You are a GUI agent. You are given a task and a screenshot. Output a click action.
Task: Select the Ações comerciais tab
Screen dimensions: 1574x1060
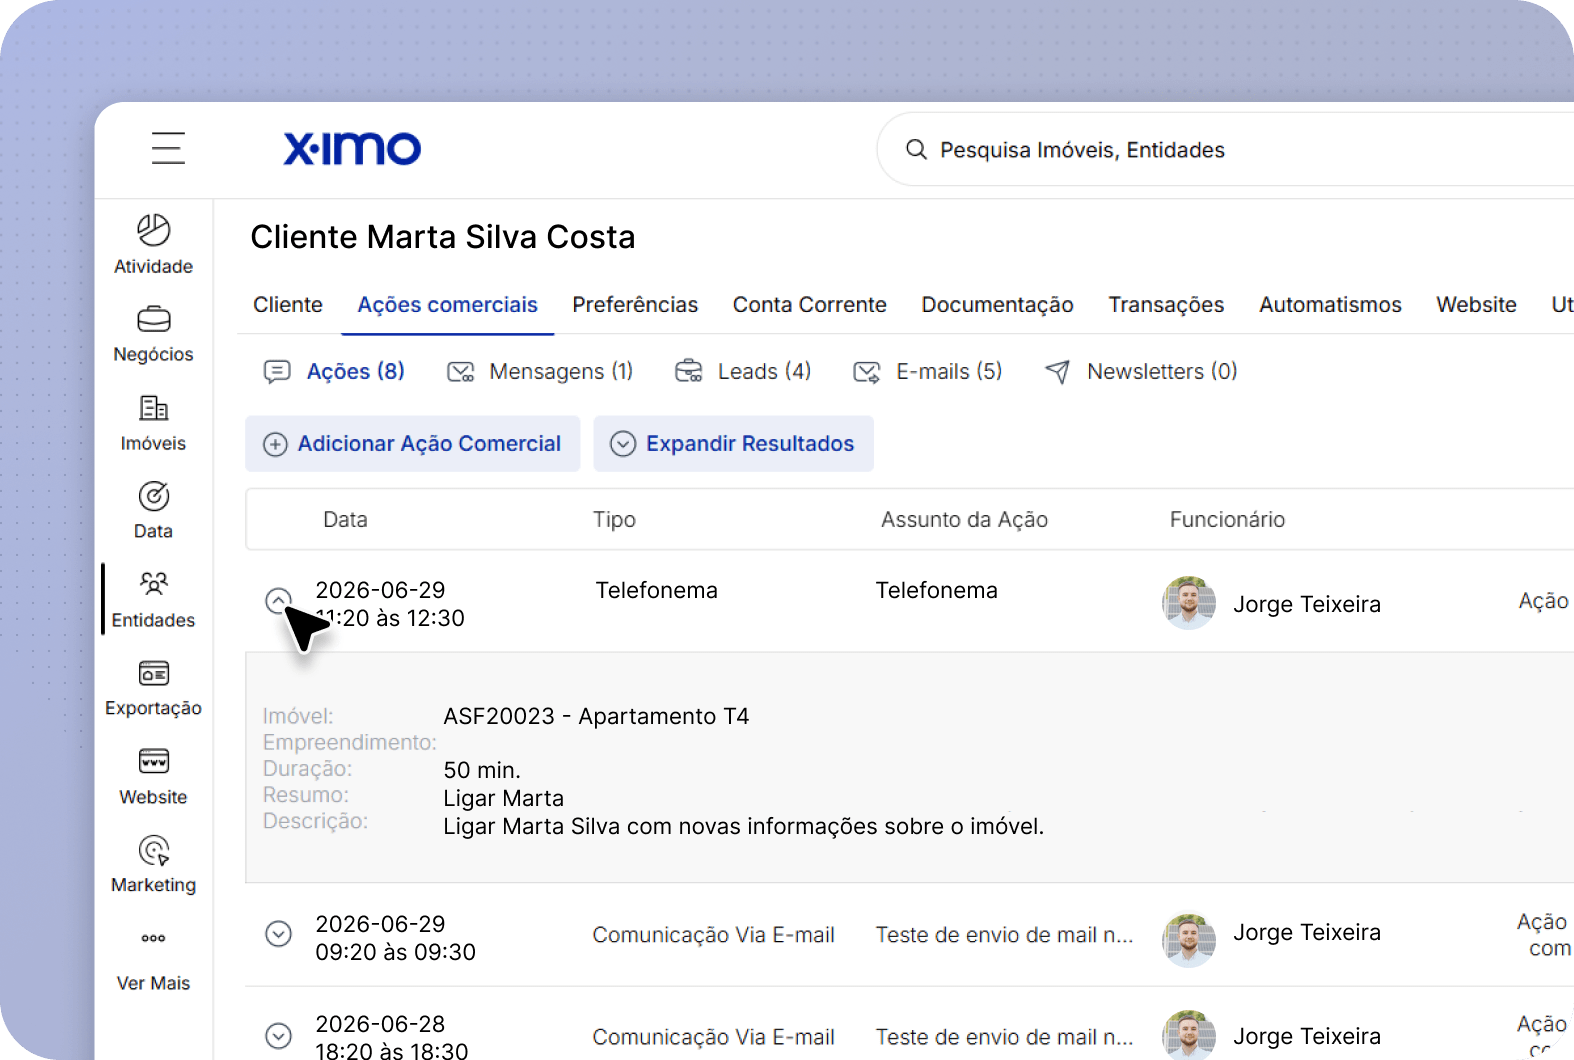[448, 305]
